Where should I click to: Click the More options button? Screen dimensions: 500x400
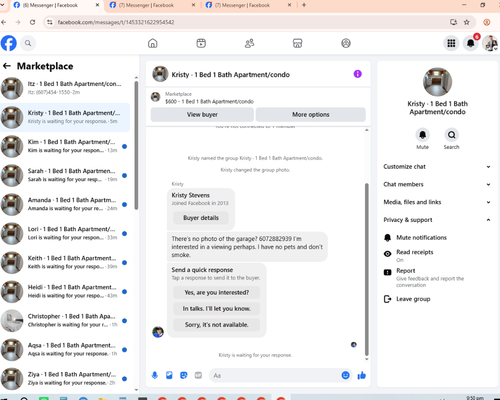tap(311, 115)
